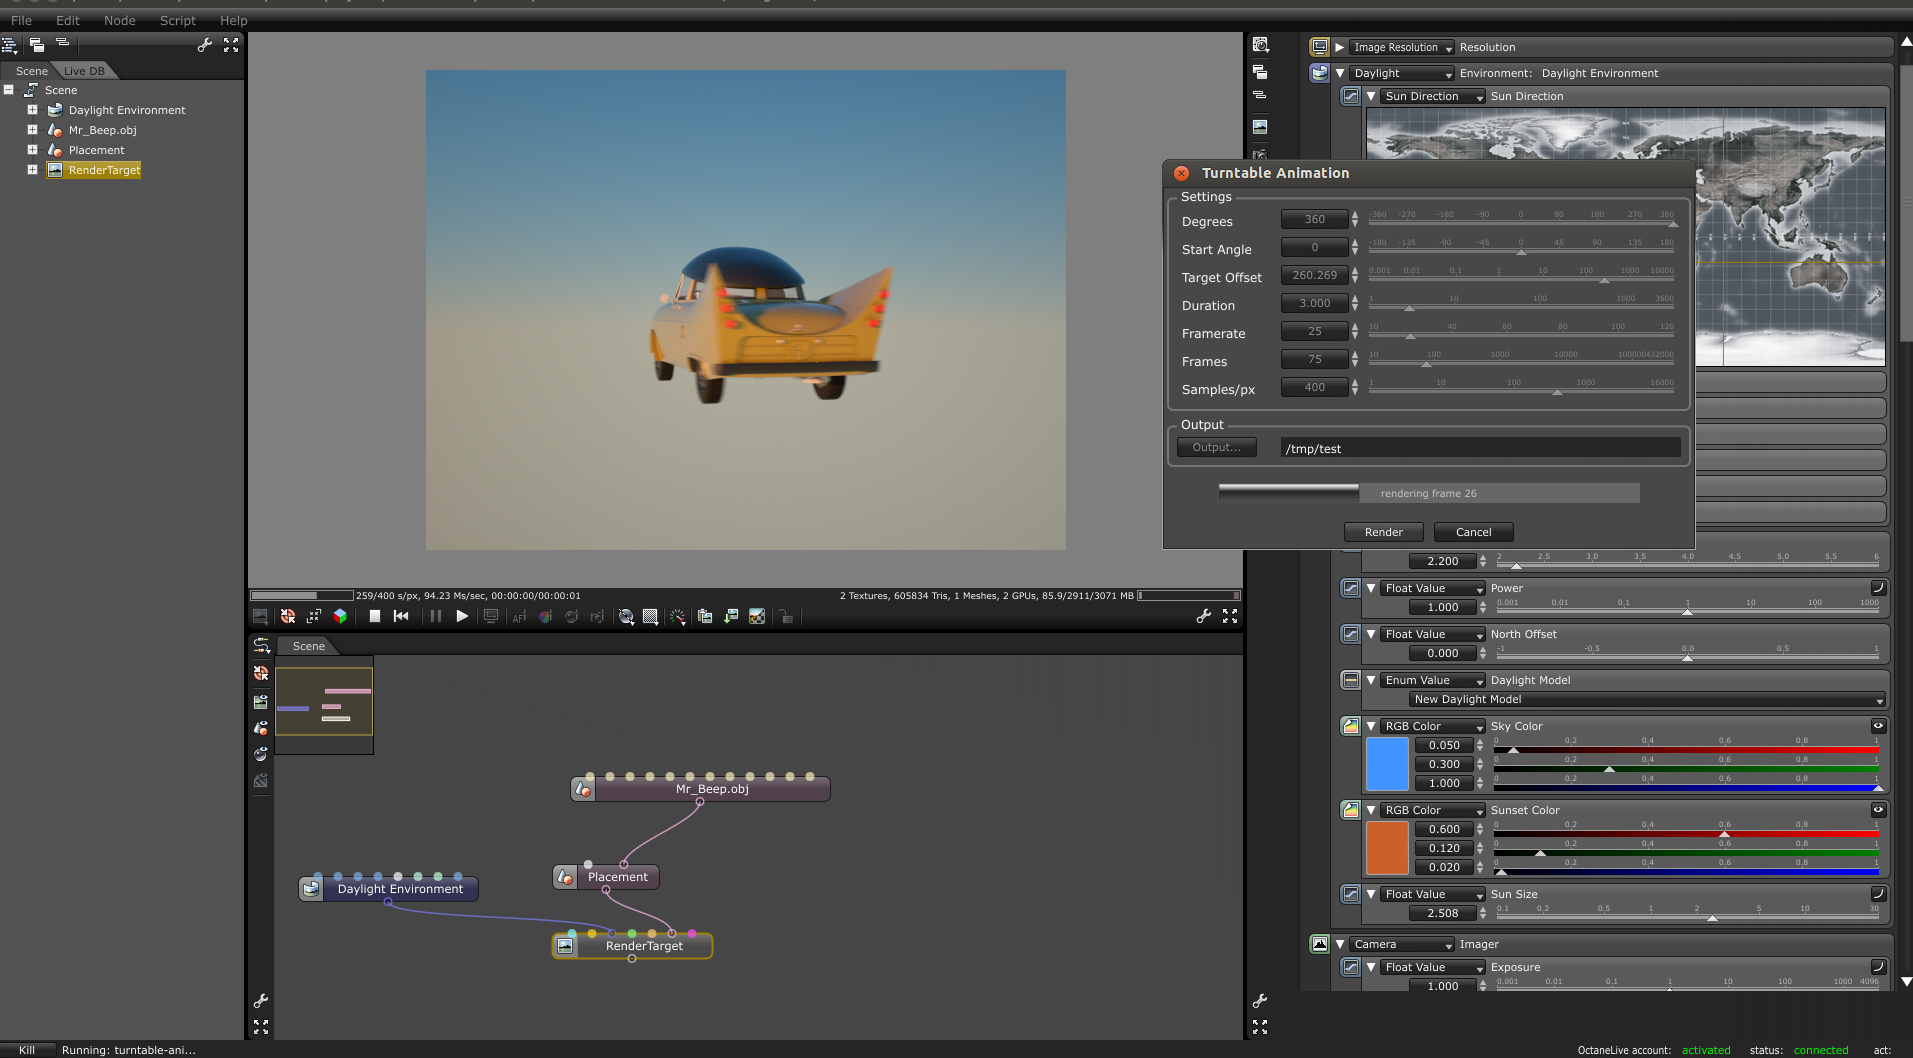Toggle the Sky Color RGB node button

coord(1351,726)
